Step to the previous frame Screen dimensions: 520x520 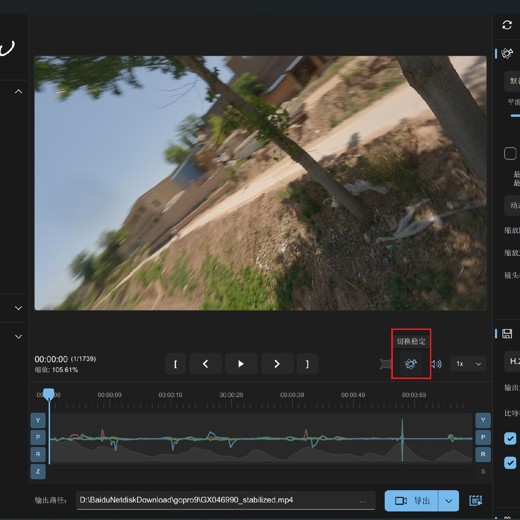(205, 364)
